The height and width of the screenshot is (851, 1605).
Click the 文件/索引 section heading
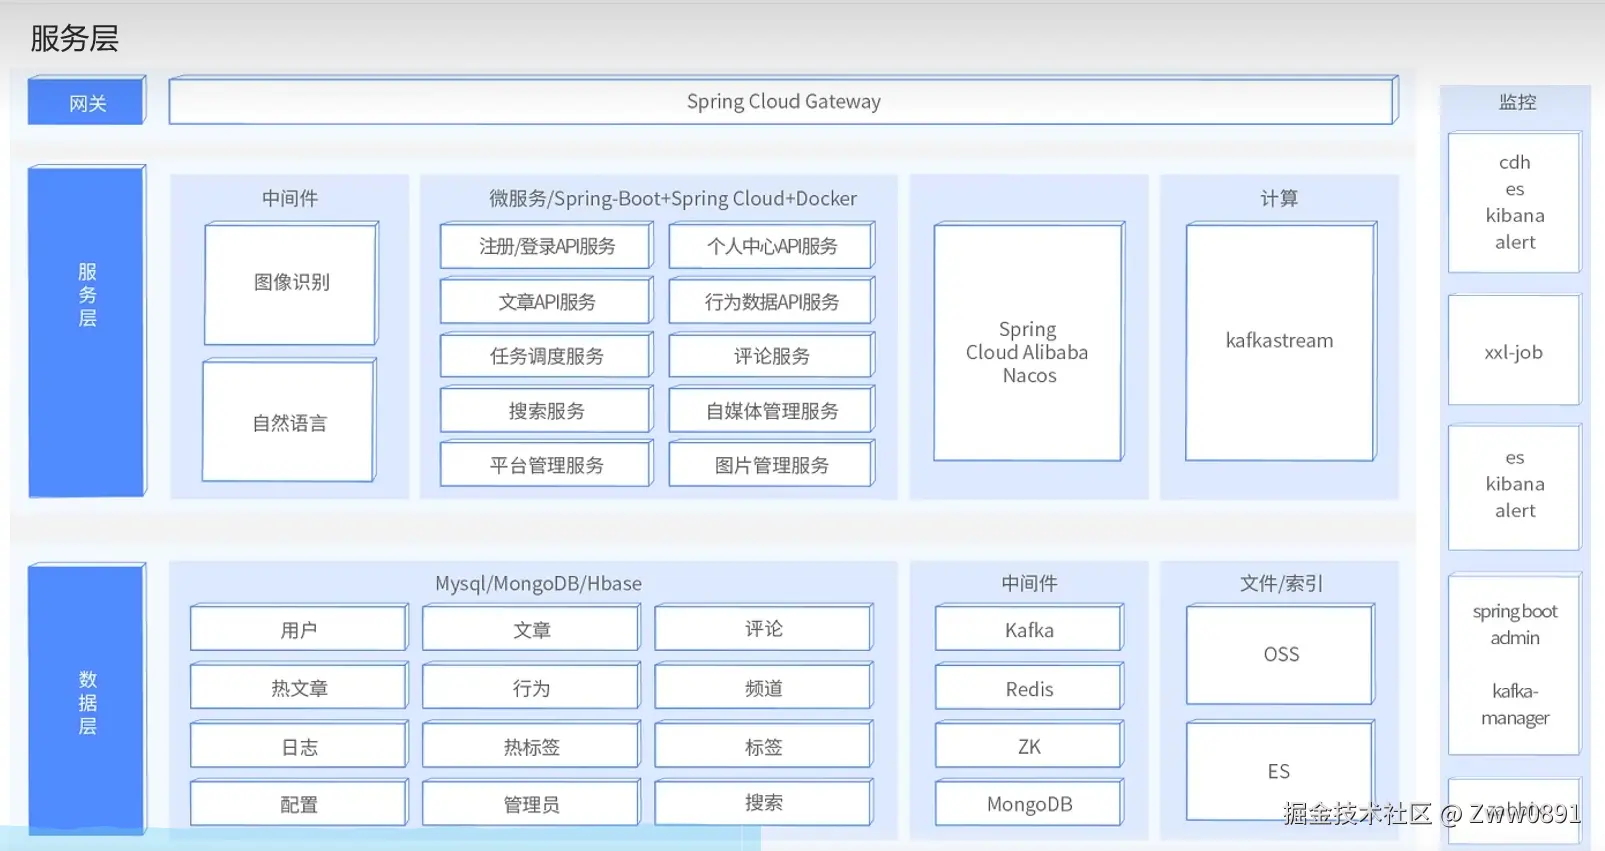(1280, 583)
